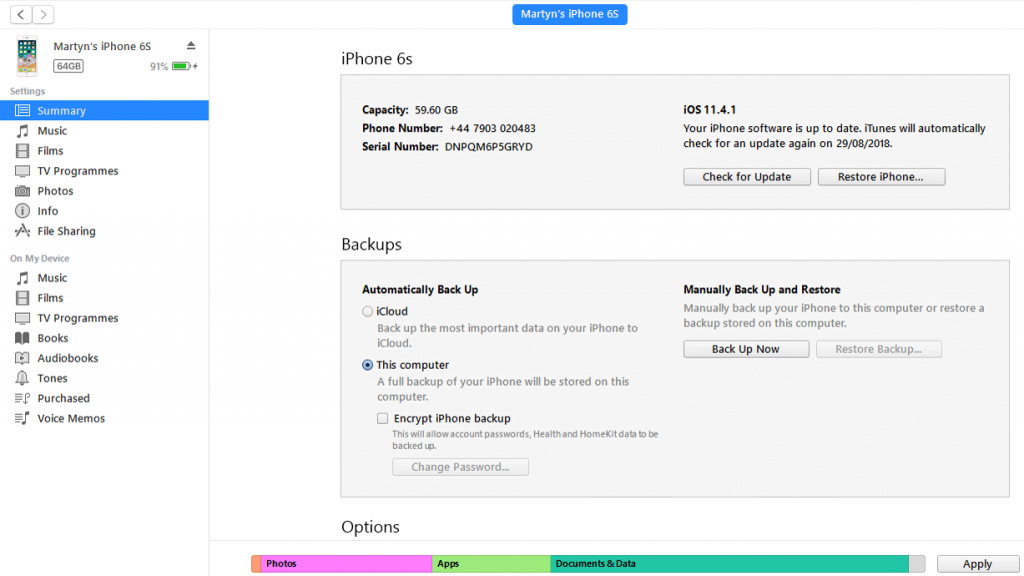Click the Books open-book icon
1024x576 pixels.
(x=22, y=338)
